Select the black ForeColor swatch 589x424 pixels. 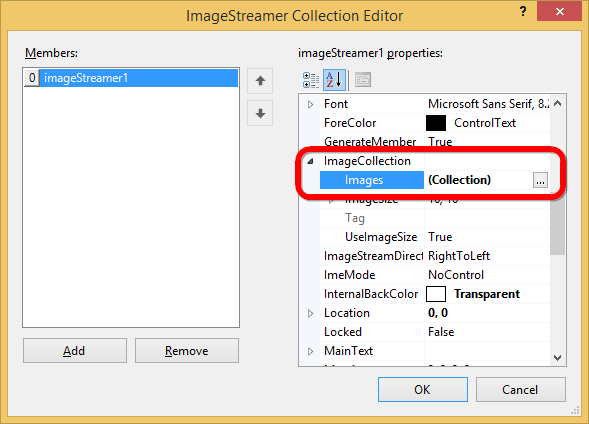436,123
